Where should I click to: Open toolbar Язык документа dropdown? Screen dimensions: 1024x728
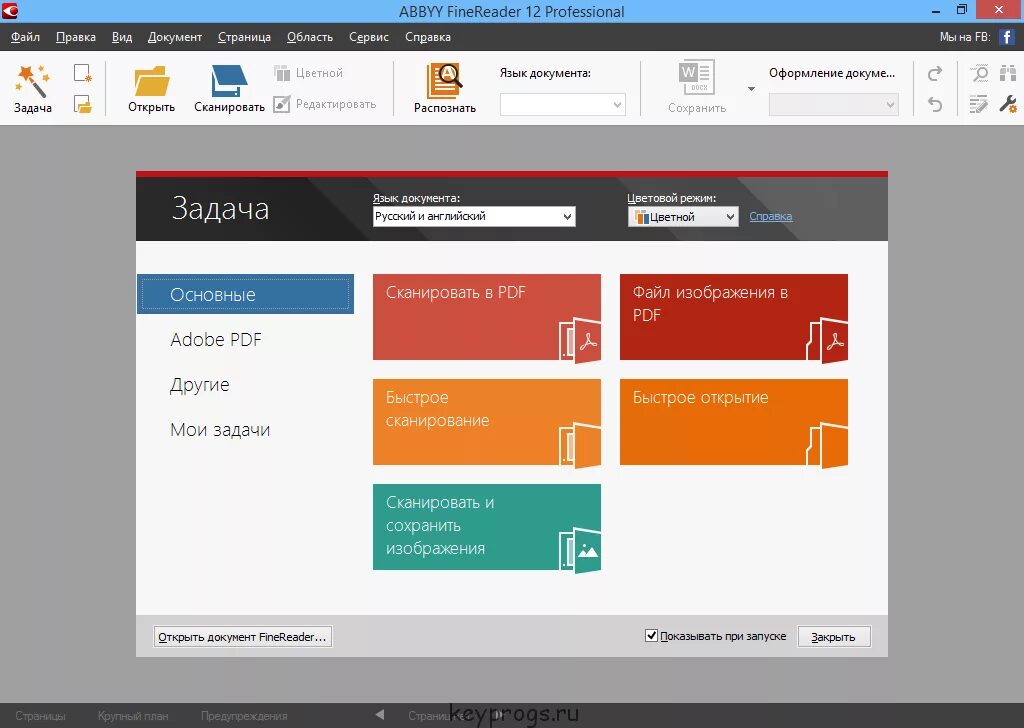[562, 104]
